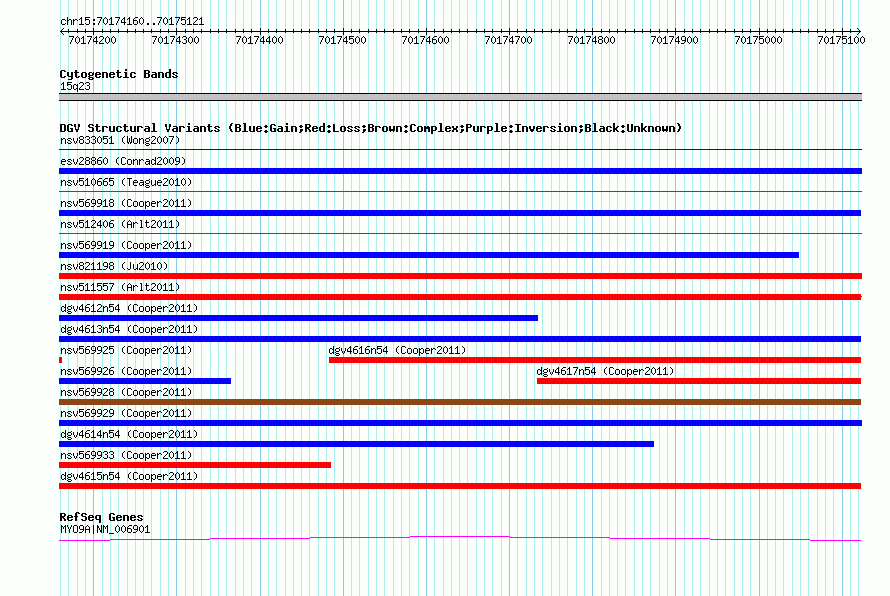The height and width of the screenshot is (596, 890).
Task: Click the nsv833051 (Wong2007) variant label
Action: 120,140
